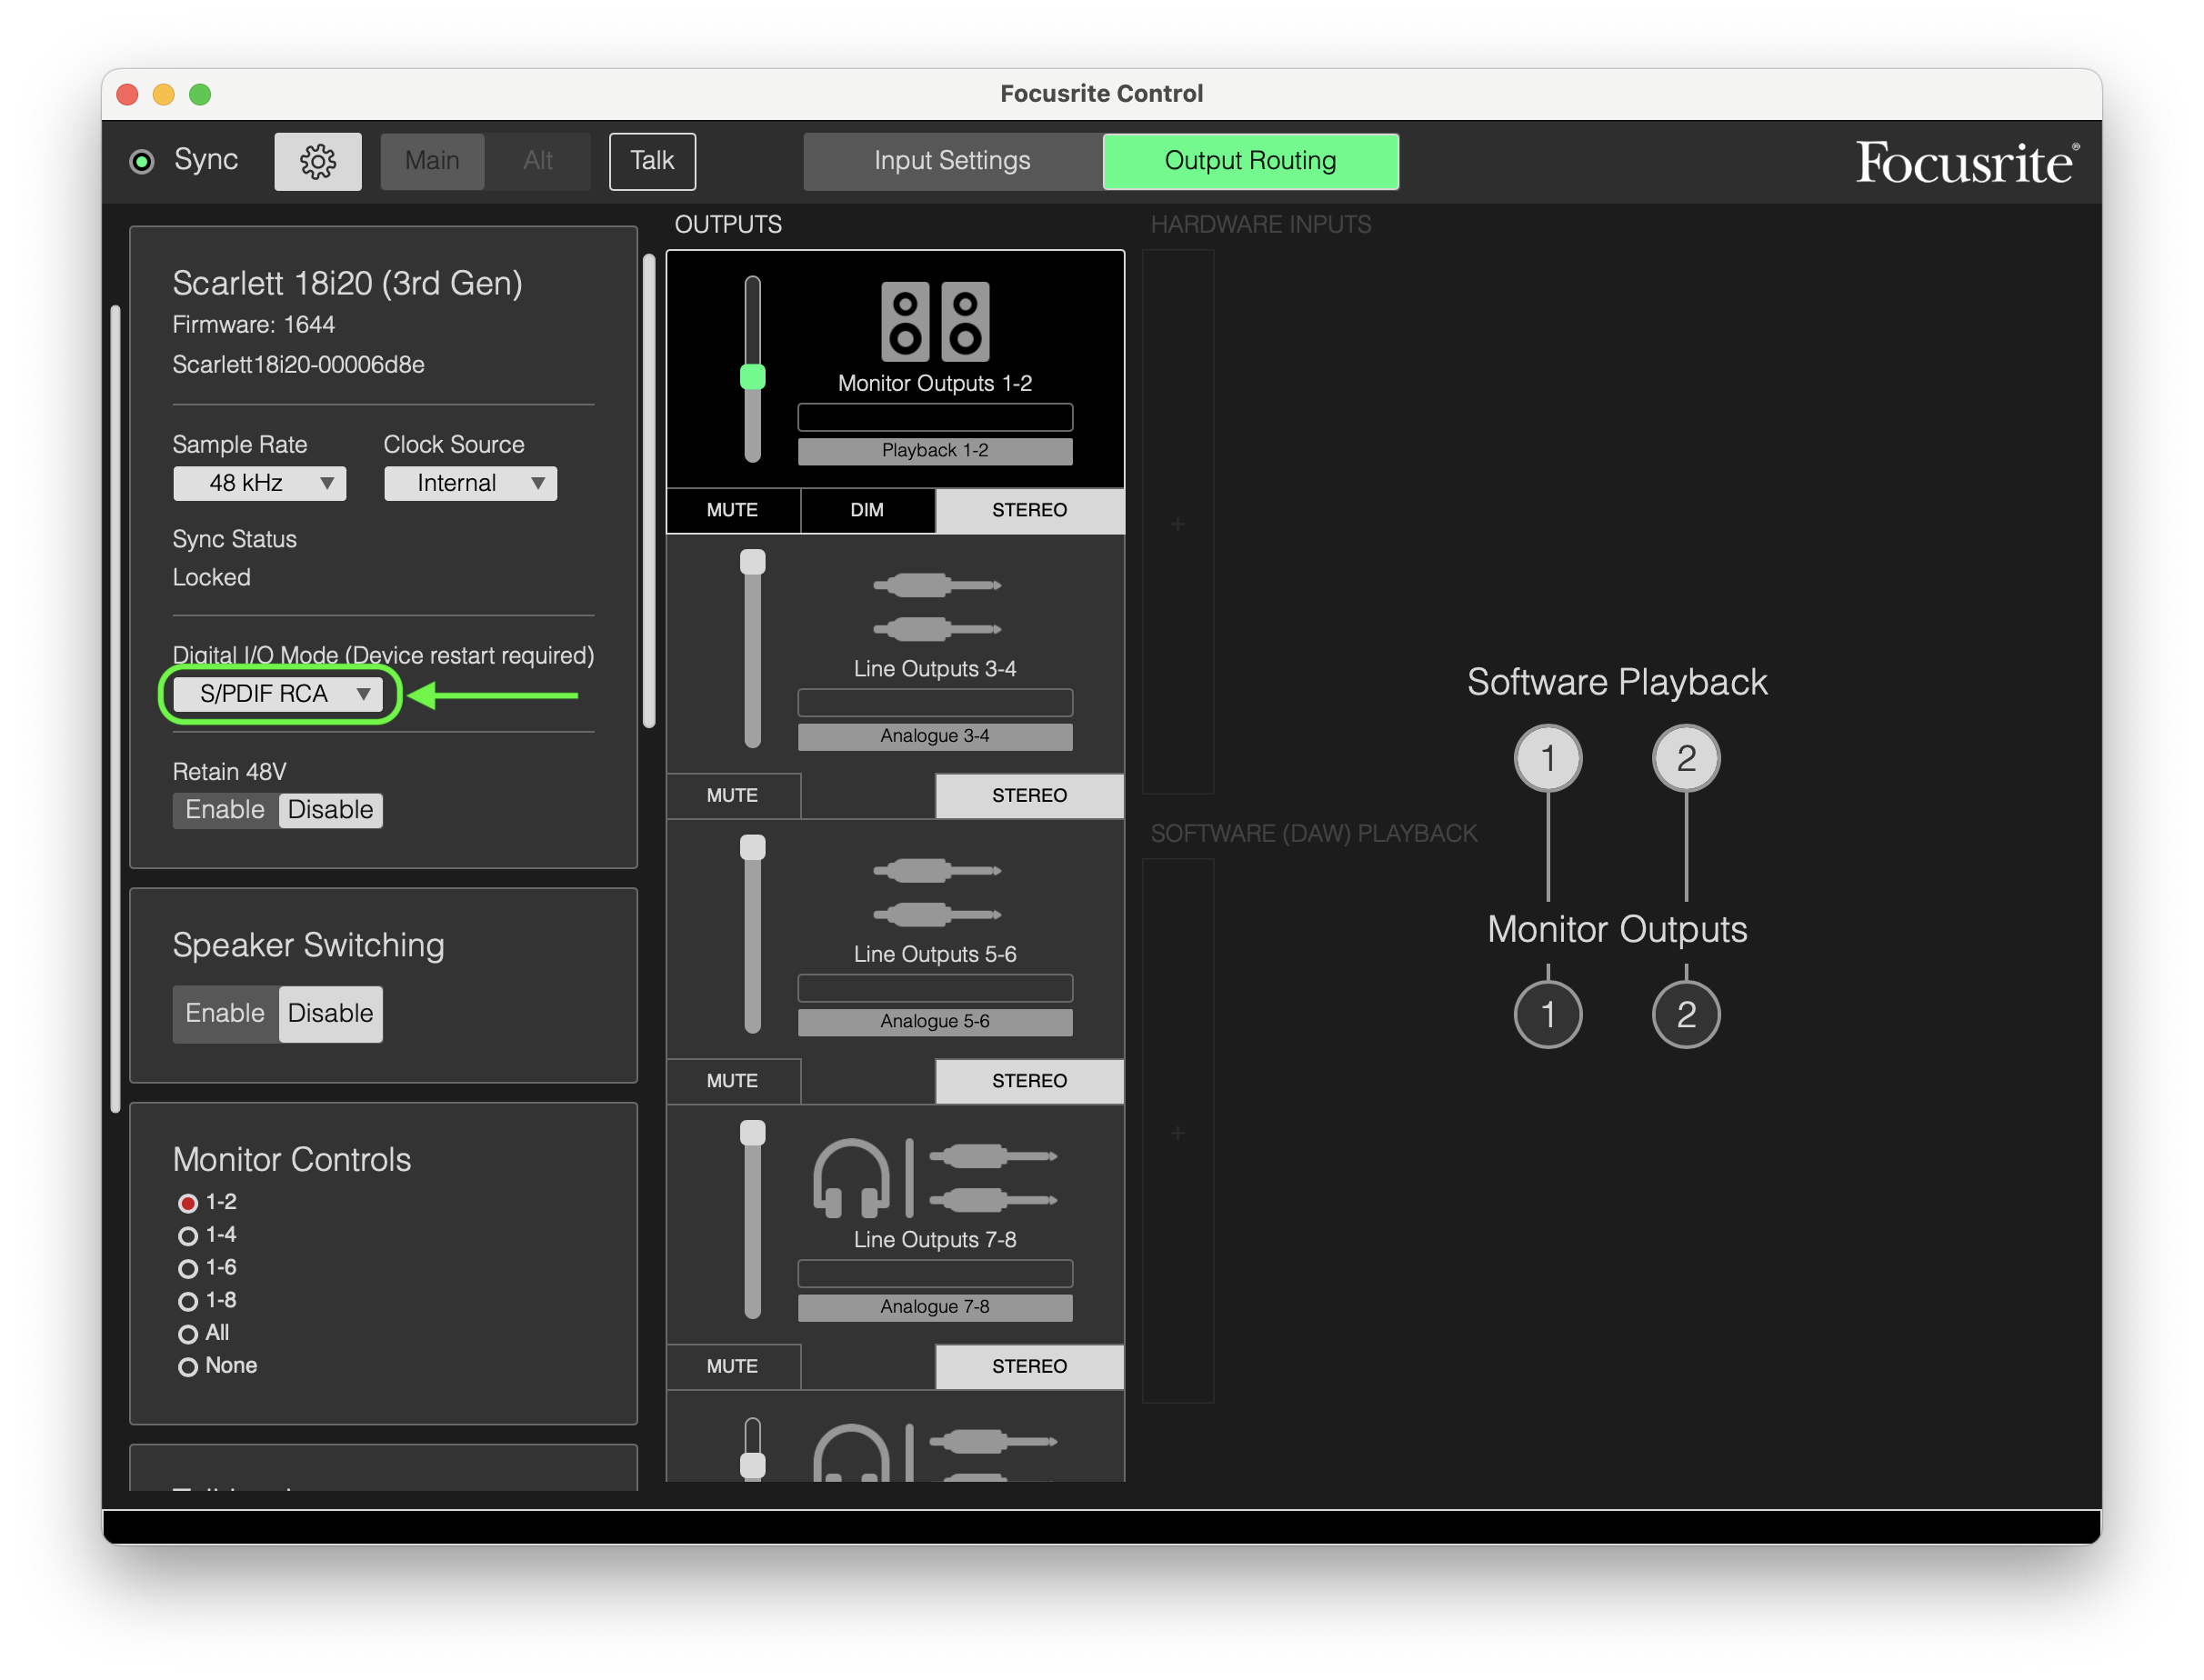Click the Line Outputs 5-6 volume fader
This screenshot has width=2204, height=1680.
752,848
